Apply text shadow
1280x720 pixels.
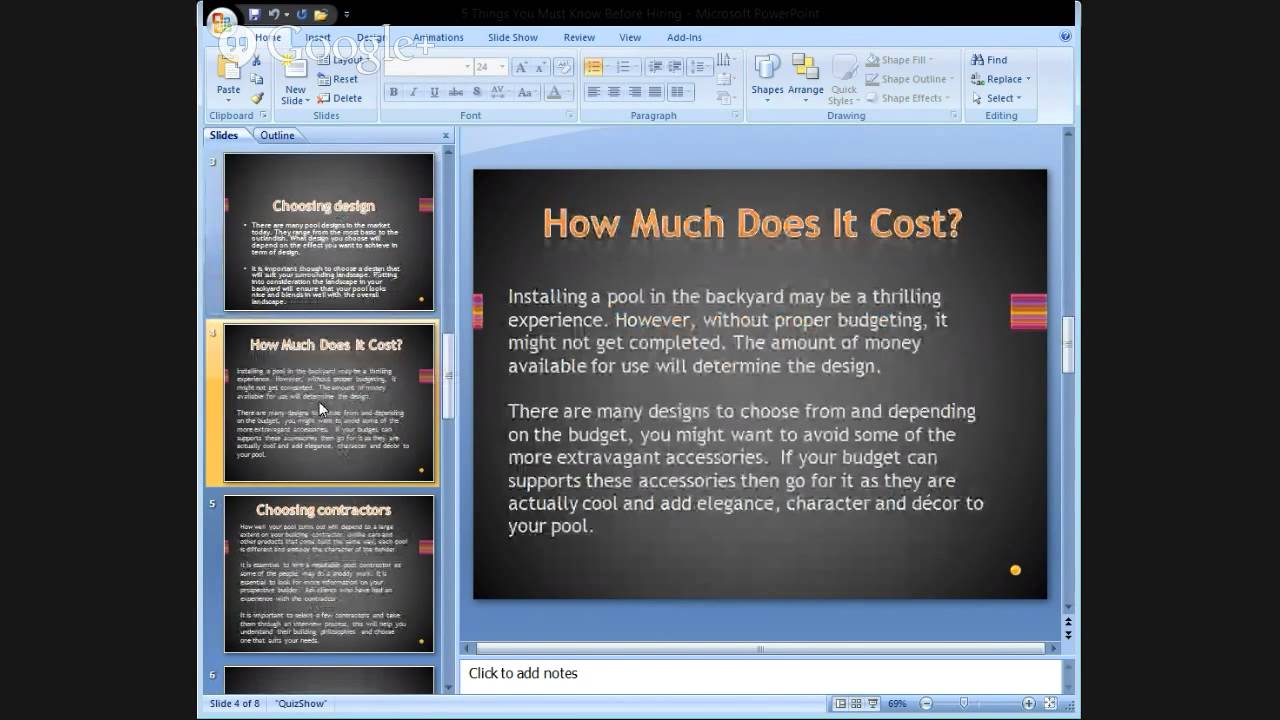(476, 92)
